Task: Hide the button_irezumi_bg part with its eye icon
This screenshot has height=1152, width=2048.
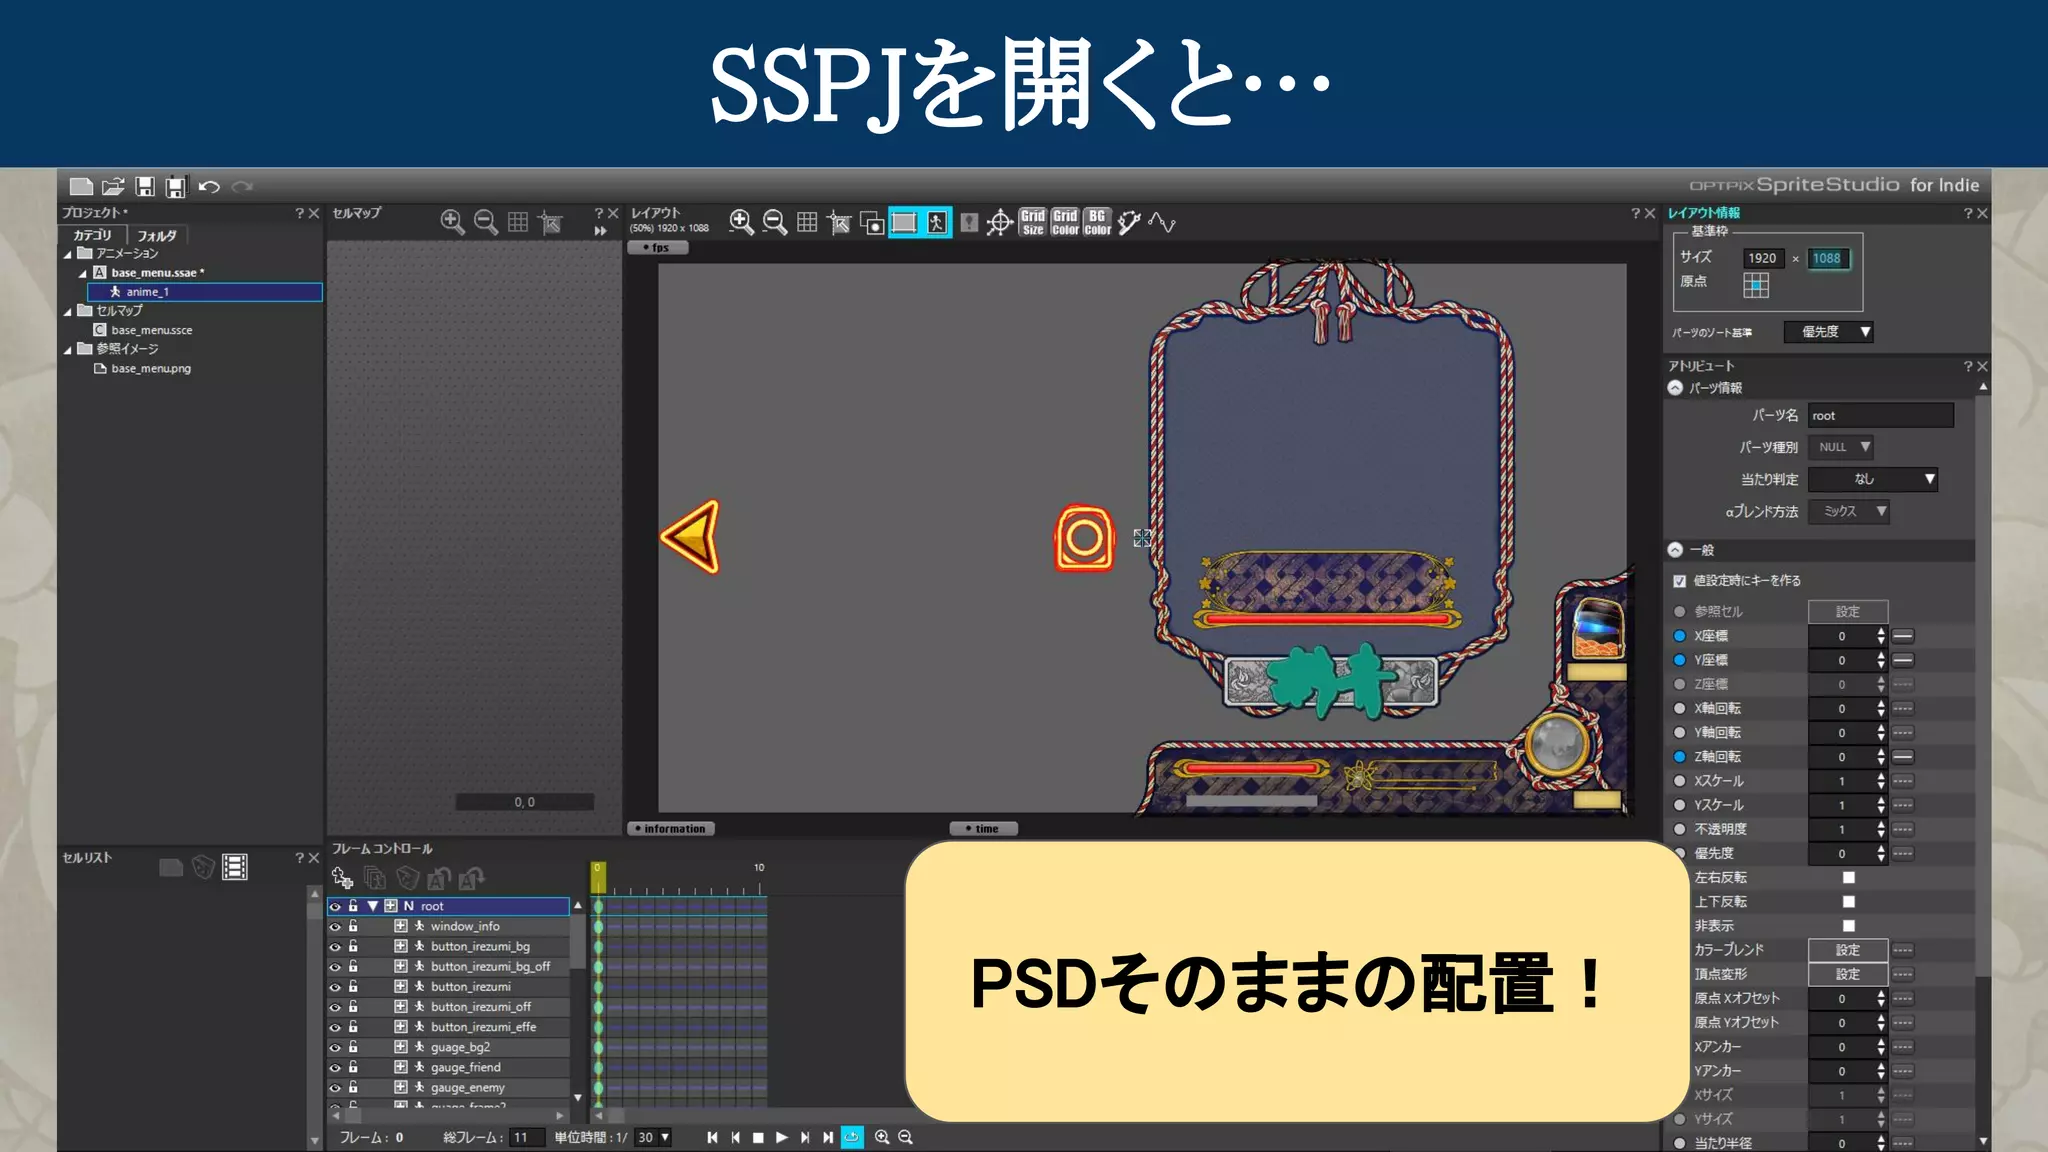Action: [335, 947]
